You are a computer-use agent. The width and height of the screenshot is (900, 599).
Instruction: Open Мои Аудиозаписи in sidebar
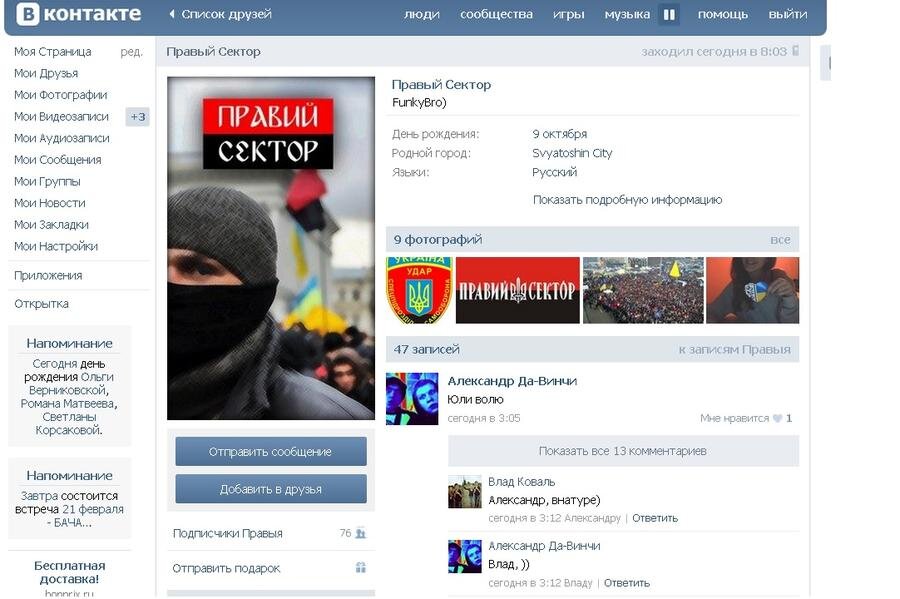61,138
